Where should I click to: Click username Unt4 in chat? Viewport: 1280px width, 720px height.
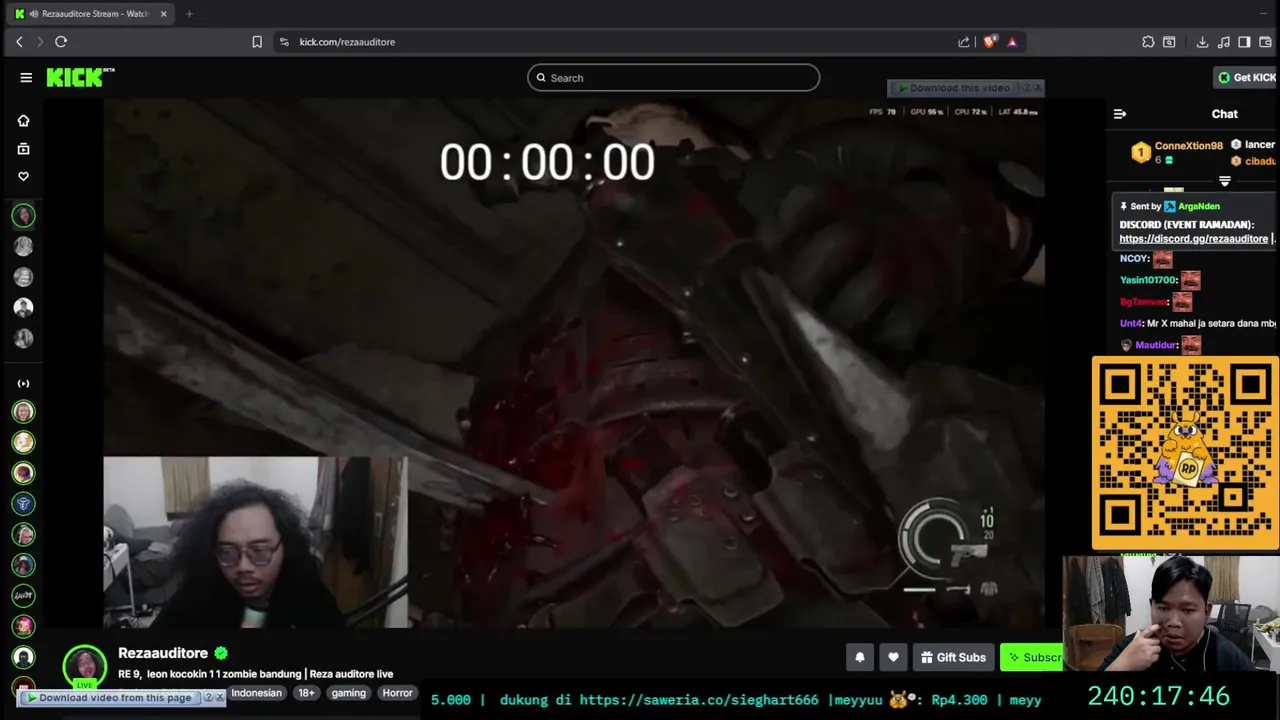point(1130,324)
